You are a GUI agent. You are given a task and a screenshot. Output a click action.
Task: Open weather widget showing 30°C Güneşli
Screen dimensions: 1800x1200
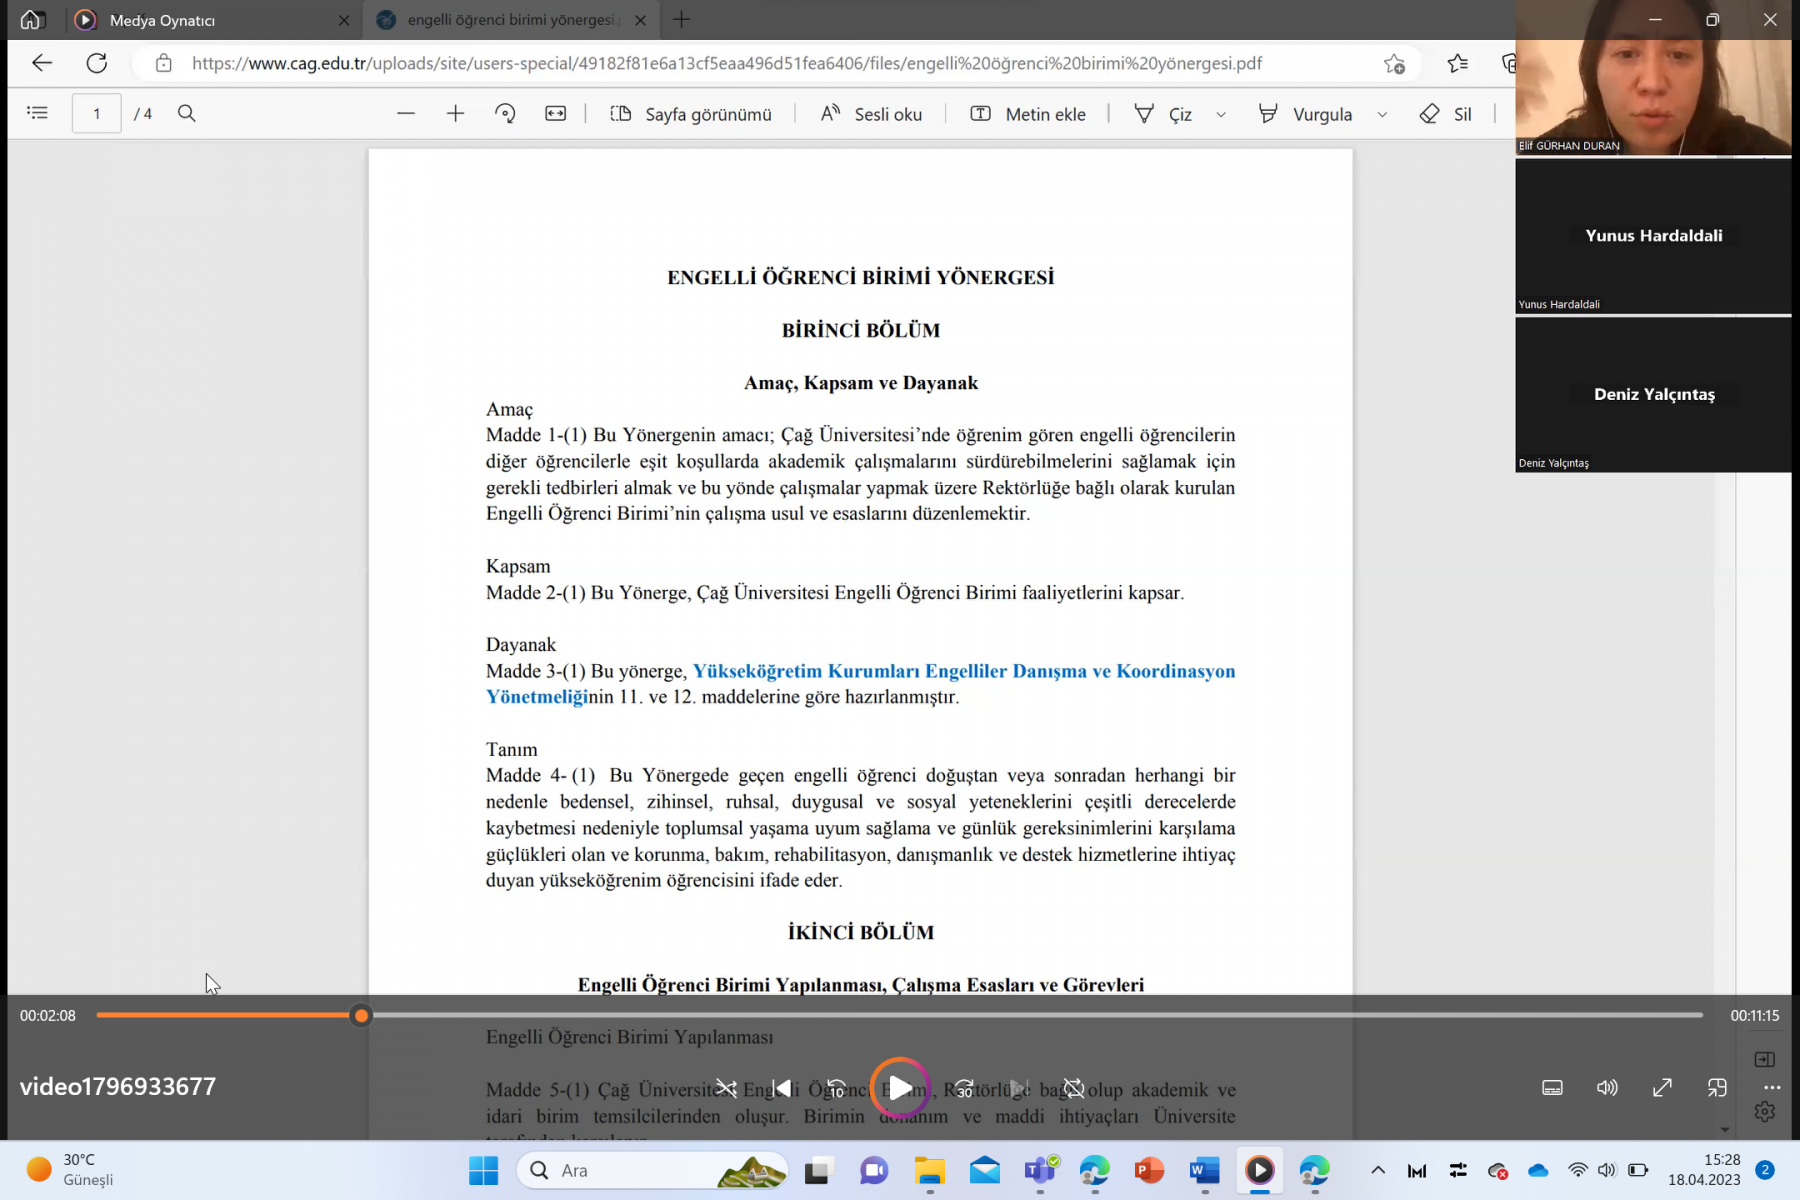click(x=70, y=1170)
